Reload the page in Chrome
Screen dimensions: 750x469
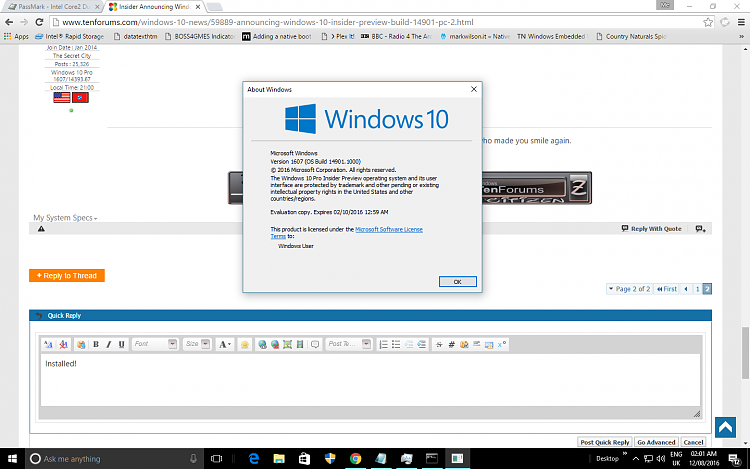(x=39, y=22)
